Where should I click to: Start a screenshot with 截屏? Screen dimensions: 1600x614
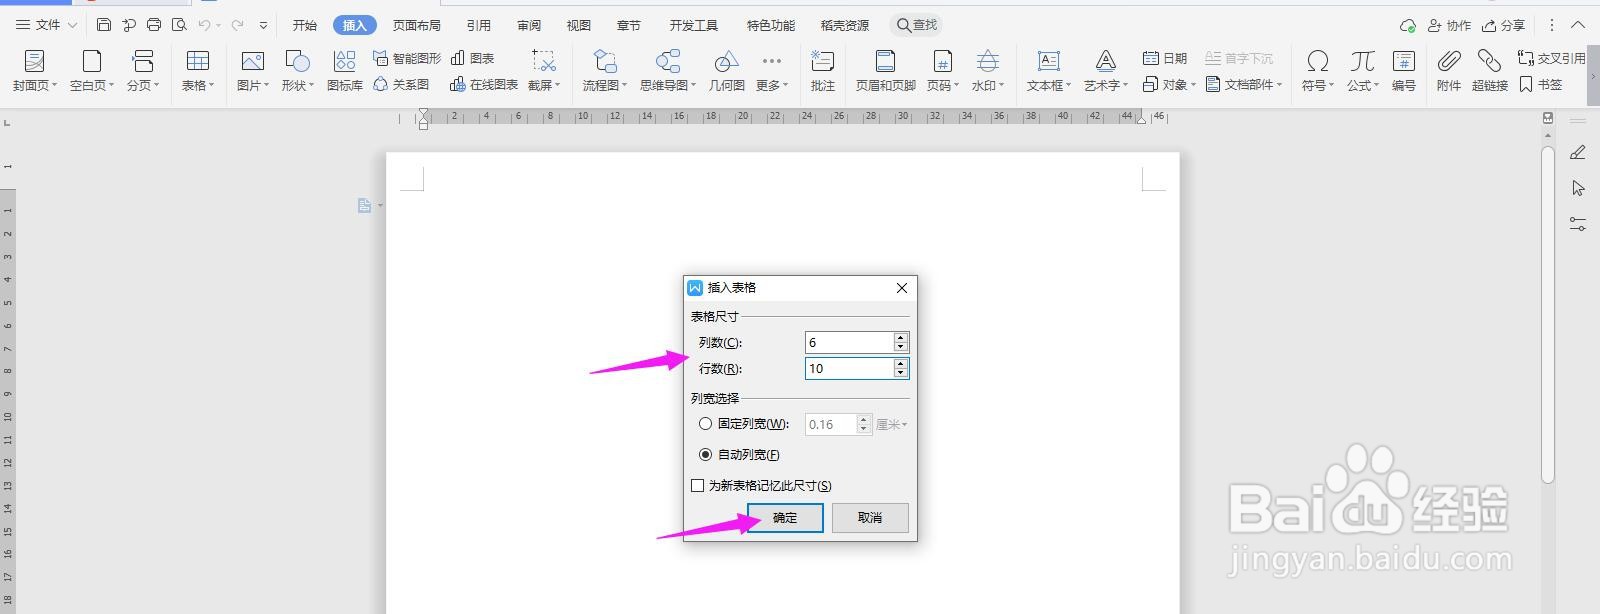click(544, 71)
